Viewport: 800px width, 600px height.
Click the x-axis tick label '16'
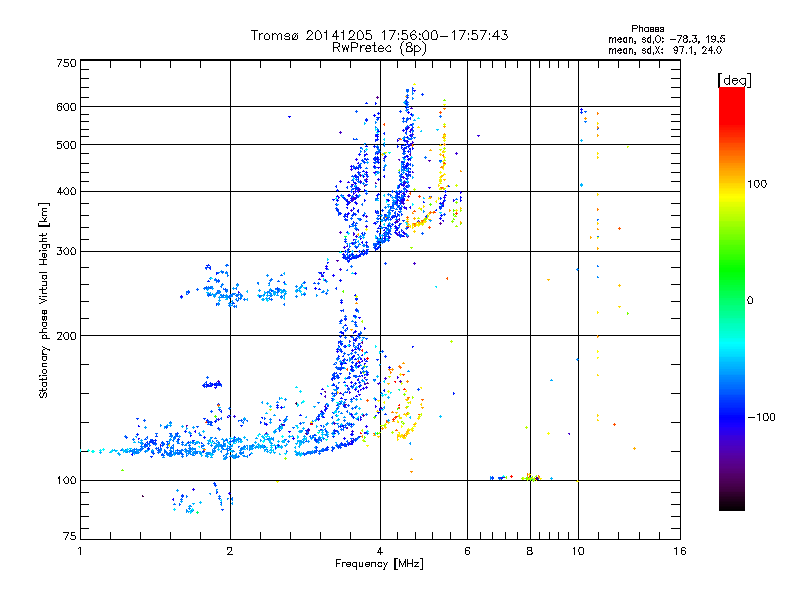[680, 551]
